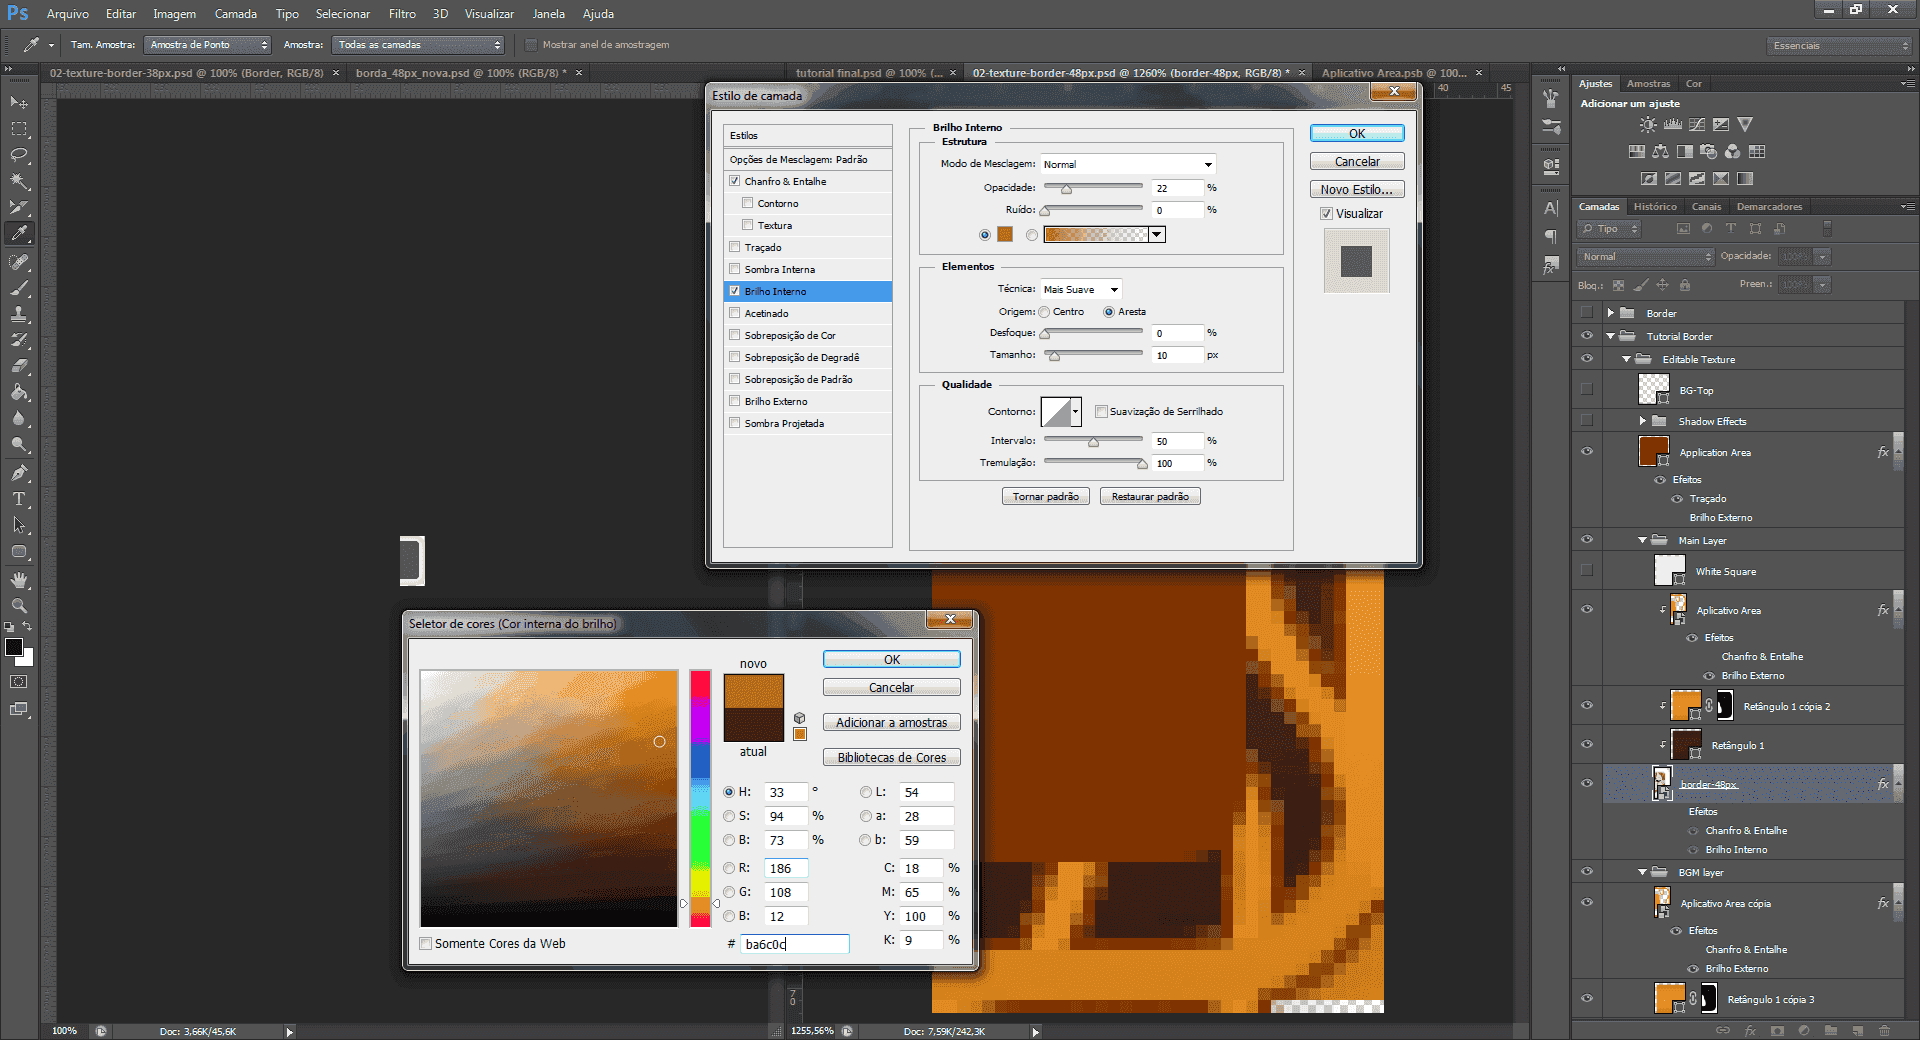Select the History Brush tool
The image size is (1920, 1040).
(x=19, y=340)
